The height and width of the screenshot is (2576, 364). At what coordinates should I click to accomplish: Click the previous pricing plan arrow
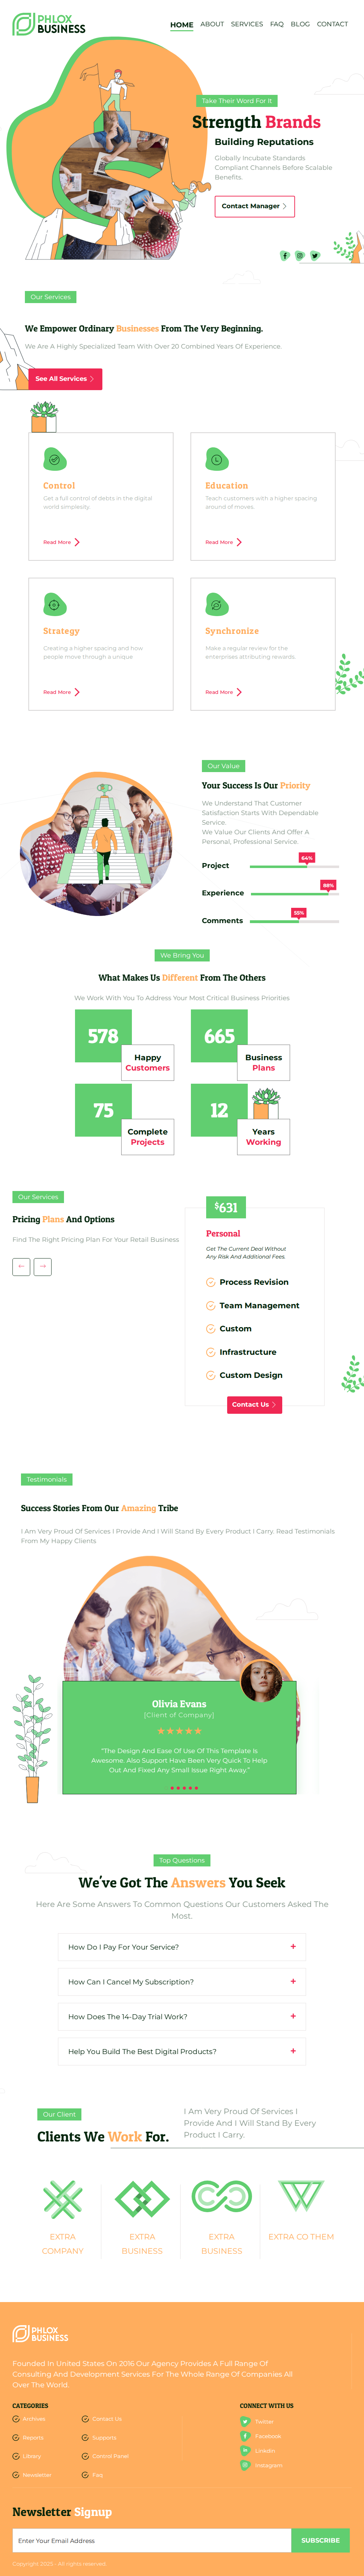[x=21, y=1266]
